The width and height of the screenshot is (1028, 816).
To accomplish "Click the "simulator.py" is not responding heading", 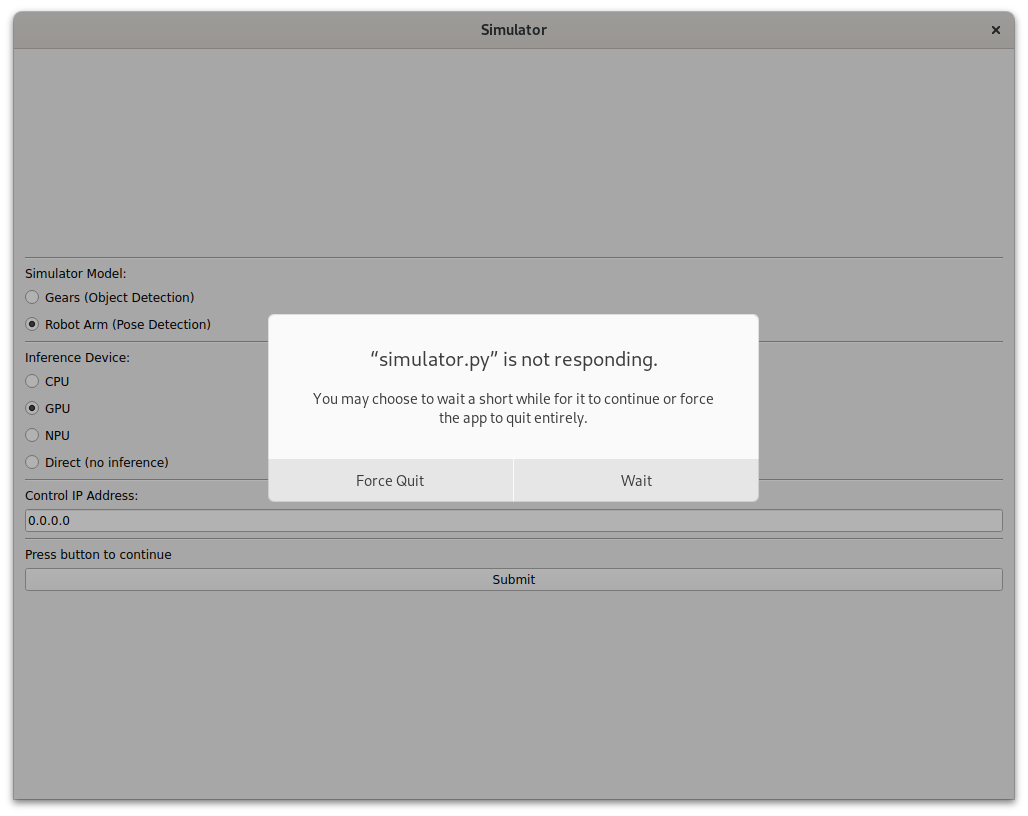I will click(513, 359).
